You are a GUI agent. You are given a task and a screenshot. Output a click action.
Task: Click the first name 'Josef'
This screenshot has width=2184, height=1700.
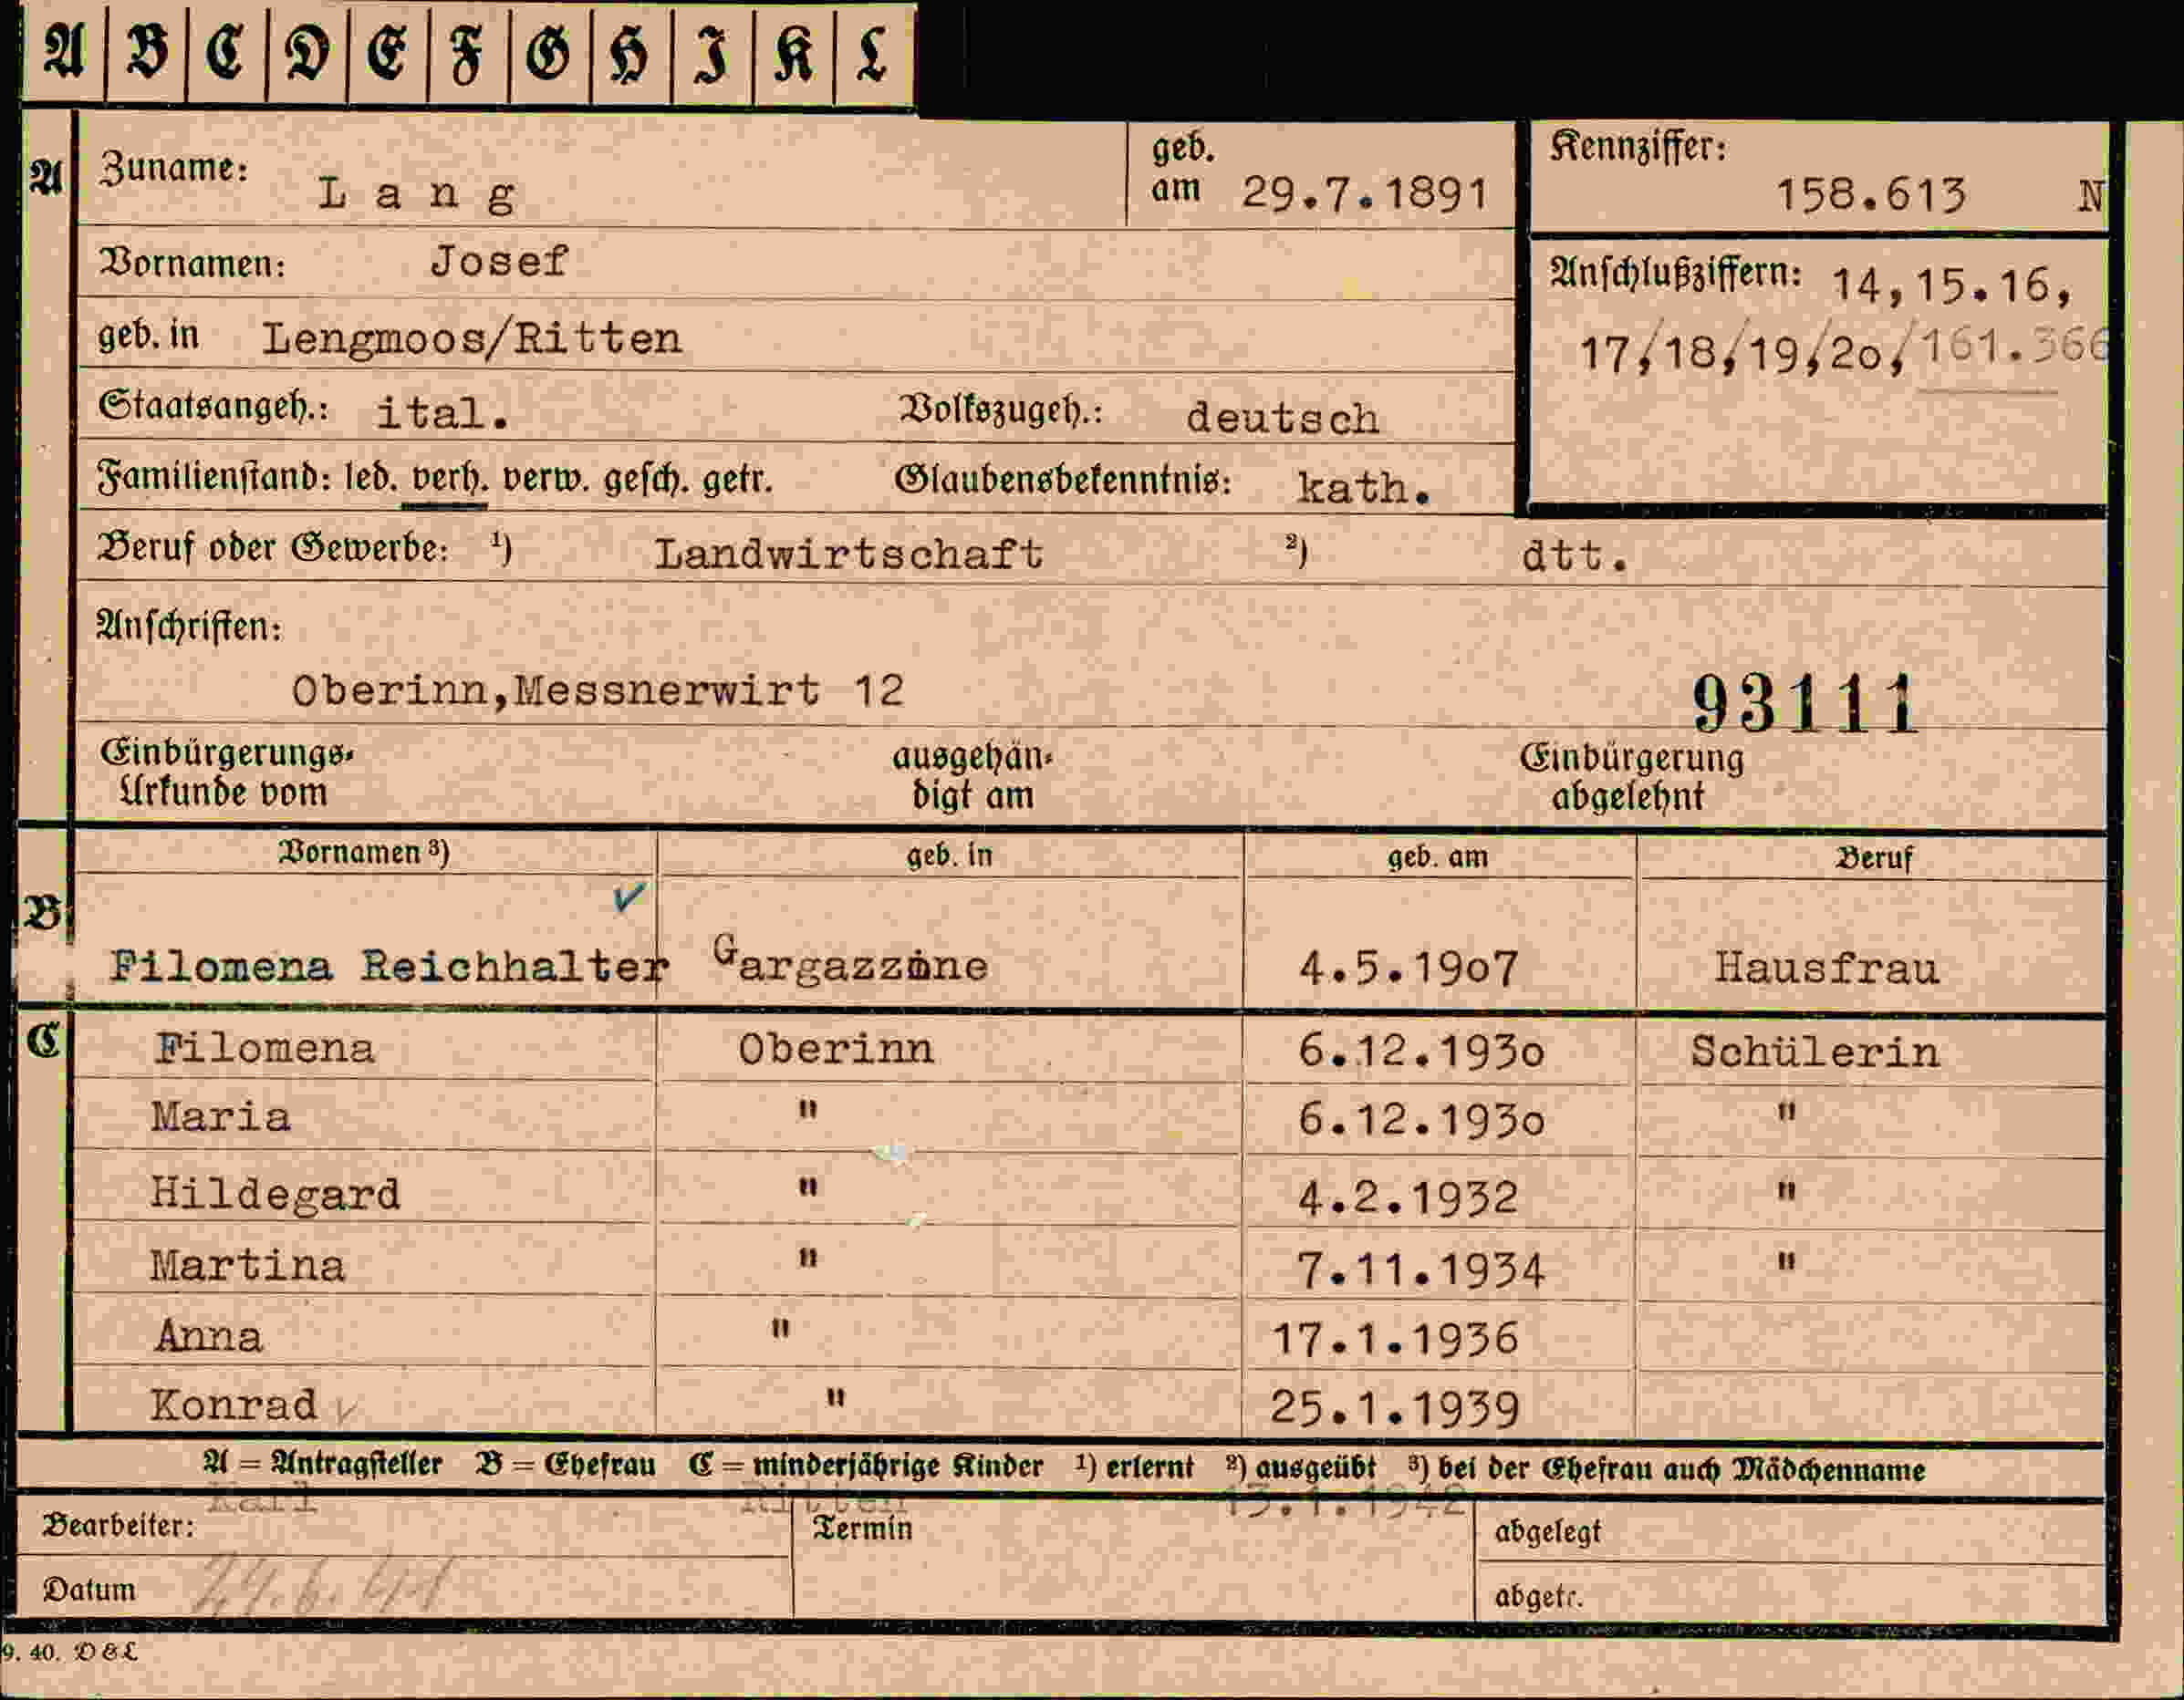(x=499, y=262)
